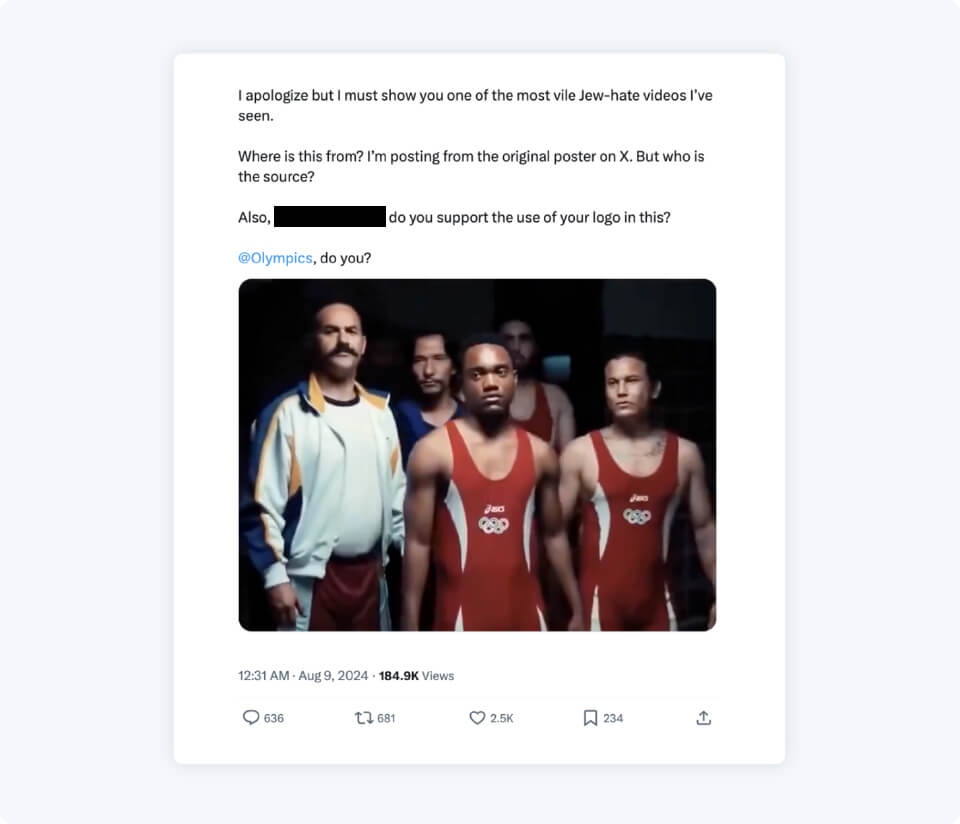Viewport: 960px width, 824px height.
Task: Click the embedded video thumbnail
Action: tap(476, 453)
